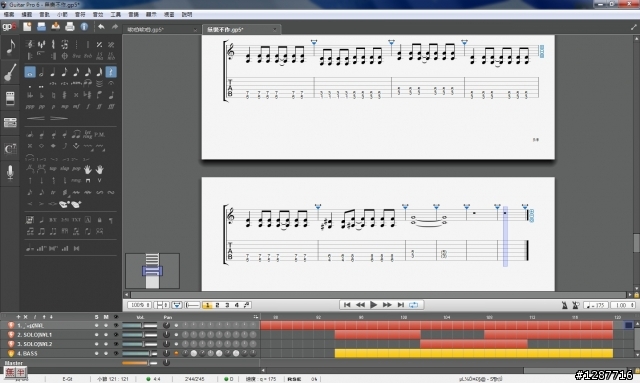Screen dimensions: 640x383
Task: Open the zoom 100% dropdown
Action: coord(139,305)
